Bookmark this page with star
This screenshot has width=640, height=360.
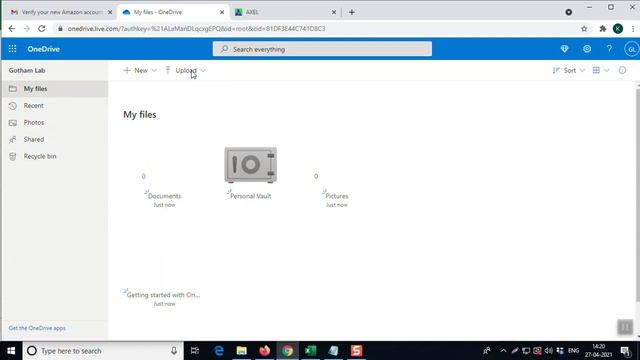point(584,29)
